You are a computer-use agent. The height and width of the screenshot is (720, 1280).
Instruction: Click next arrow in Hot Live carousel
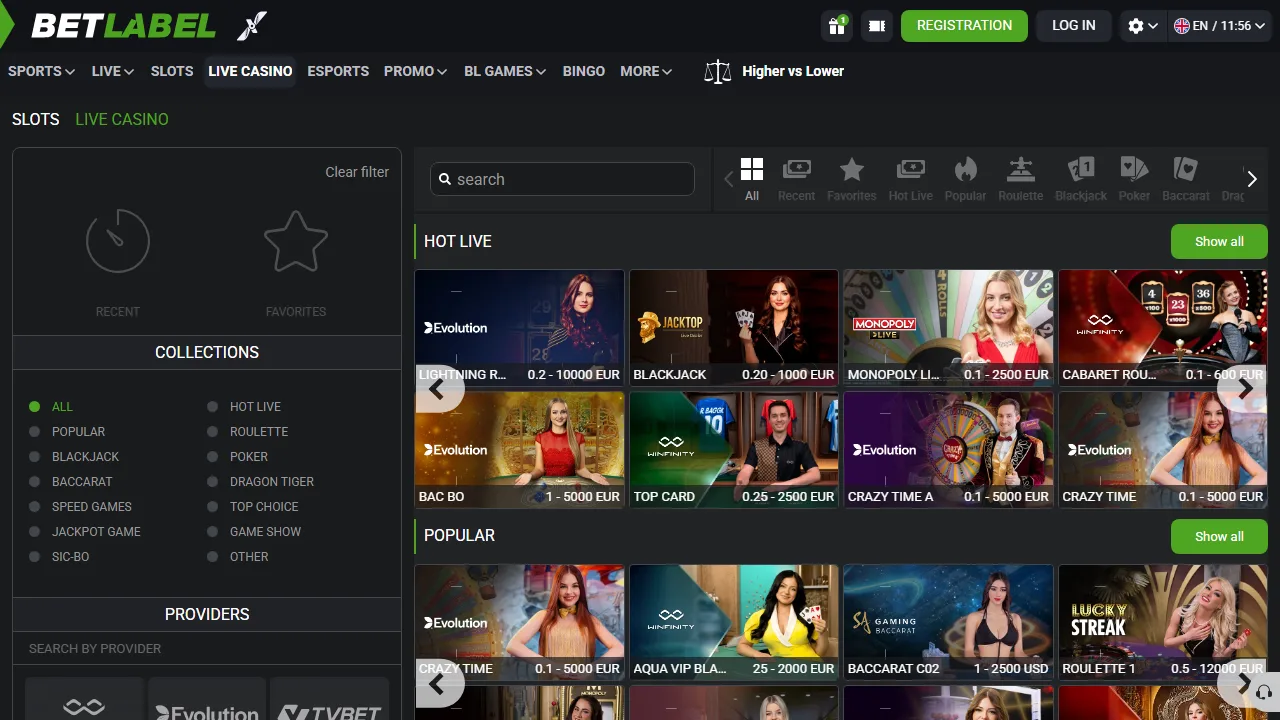1245,389
